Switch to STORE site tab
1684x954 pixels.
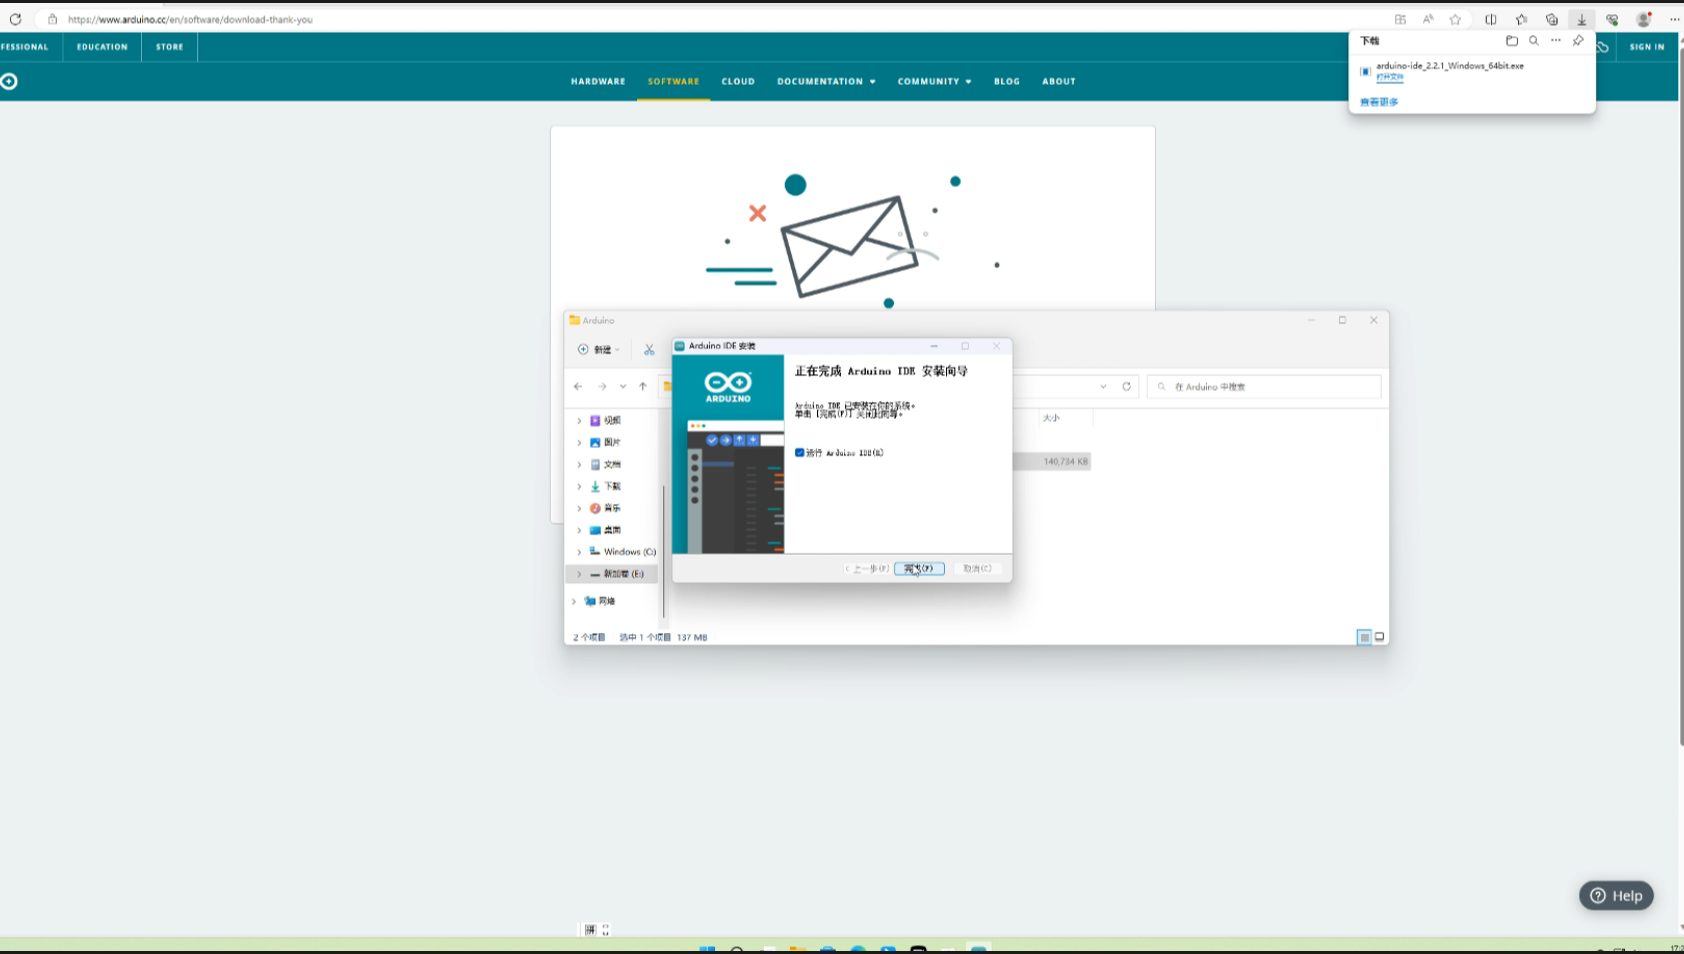point(169,47)
